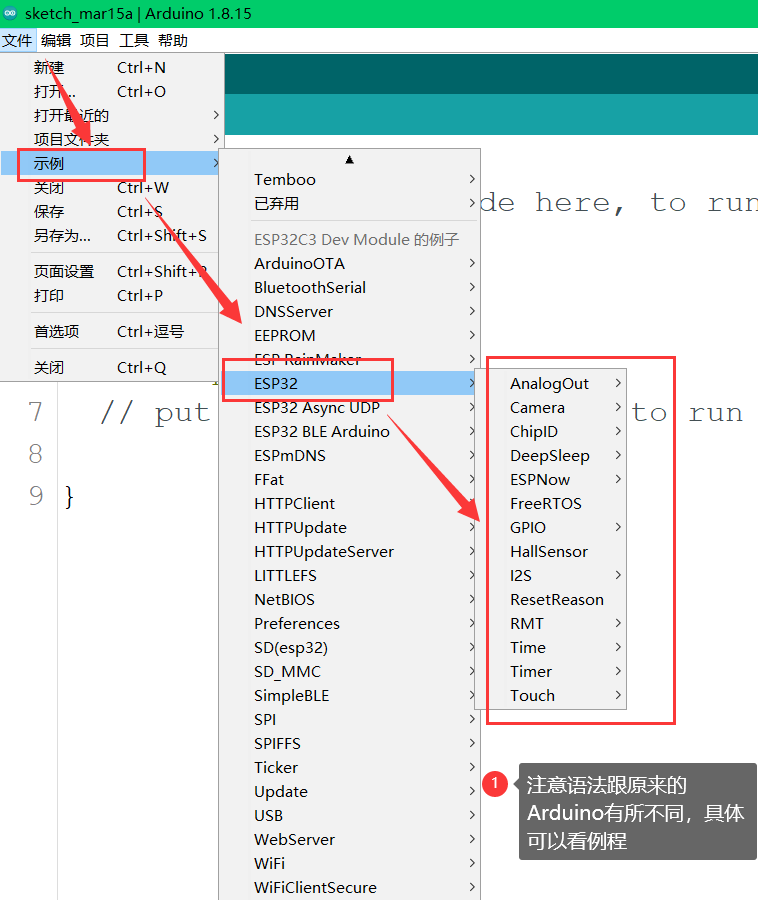Screen dimensions: 758x900
Task: Open WiFi examples
Action: coord(349,864)
